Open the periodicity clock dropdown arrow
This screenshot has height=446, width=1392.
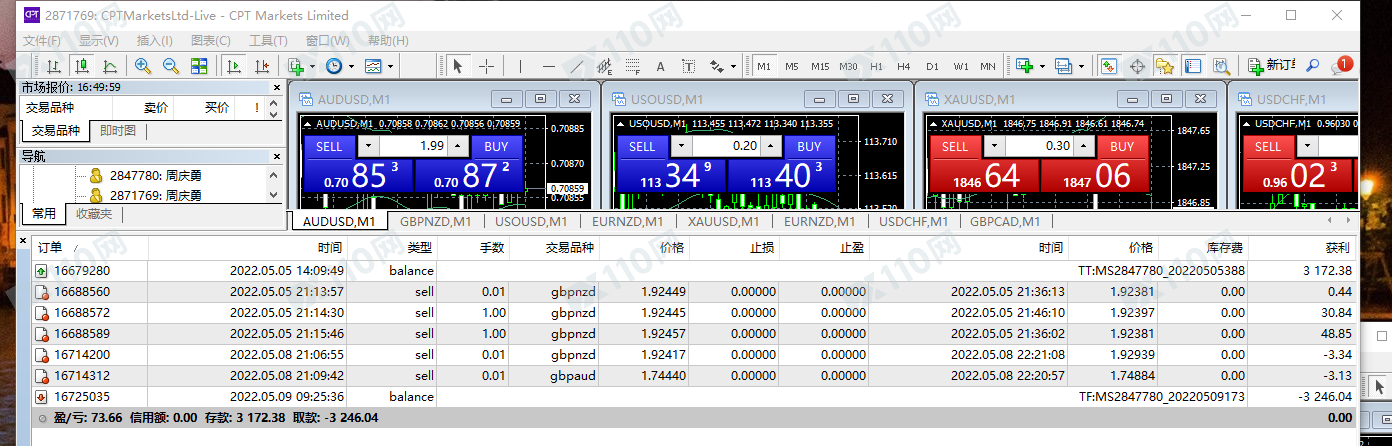349,66
